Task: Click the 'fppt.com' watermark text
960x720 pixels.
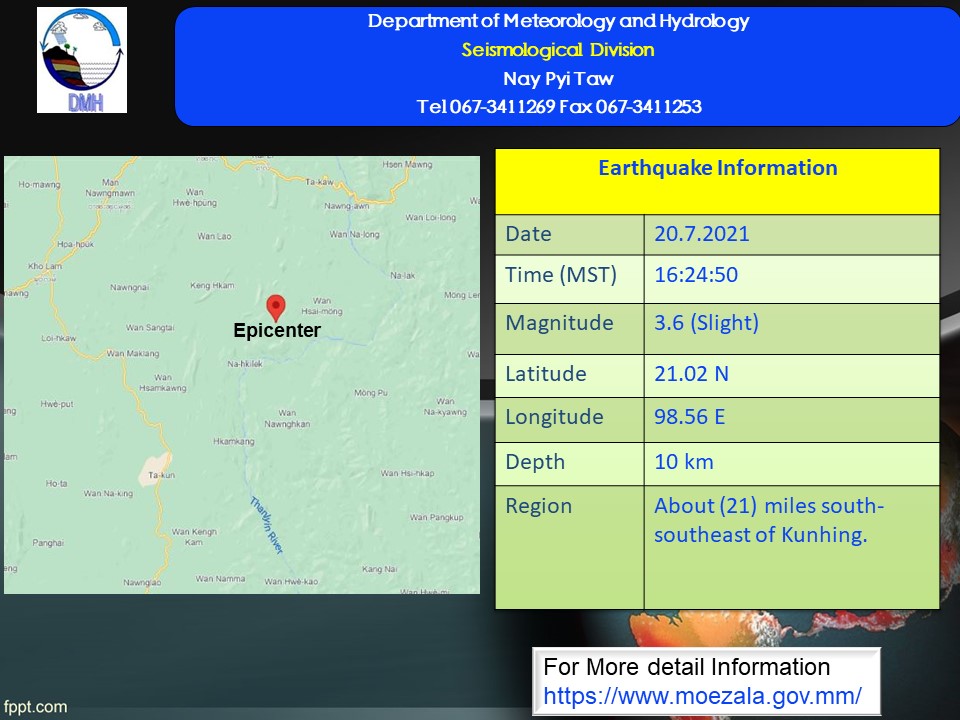Action: [36, 707]
